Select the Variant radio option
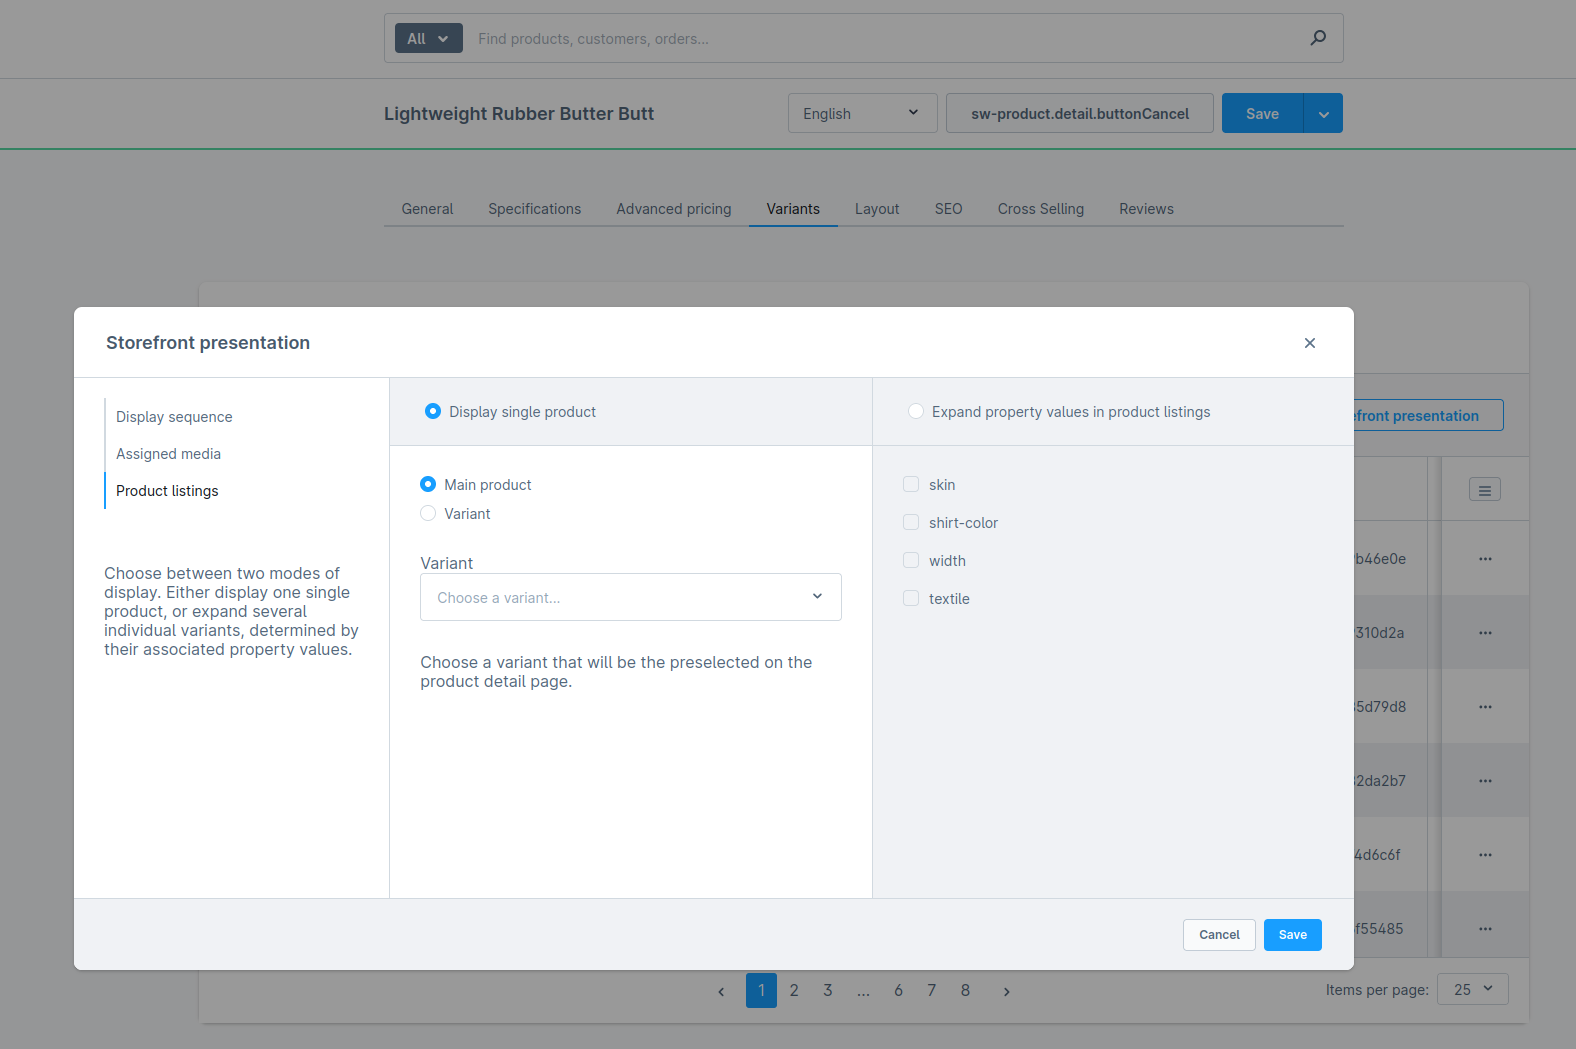 [x=428, y=514]
